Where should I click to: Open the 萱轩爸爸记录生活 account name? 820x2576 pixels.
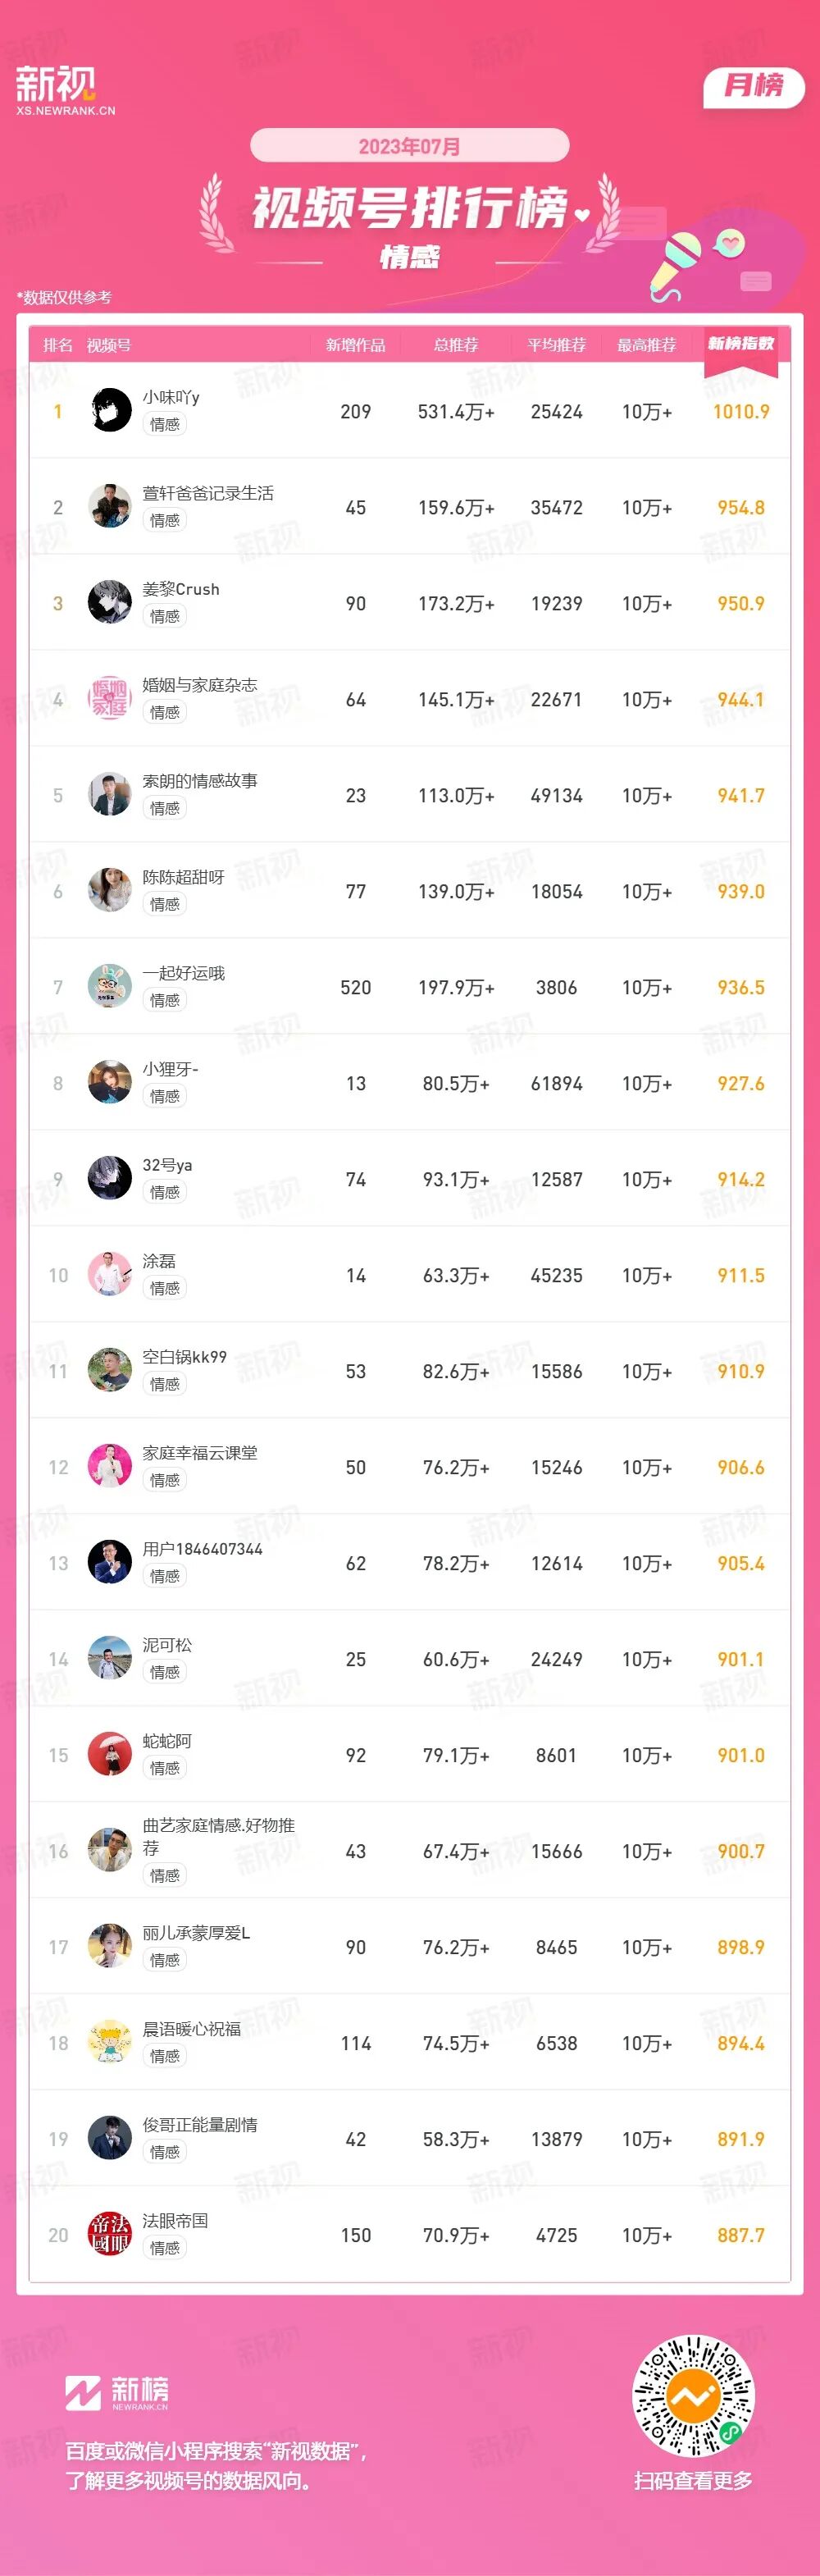pos(208,493)
